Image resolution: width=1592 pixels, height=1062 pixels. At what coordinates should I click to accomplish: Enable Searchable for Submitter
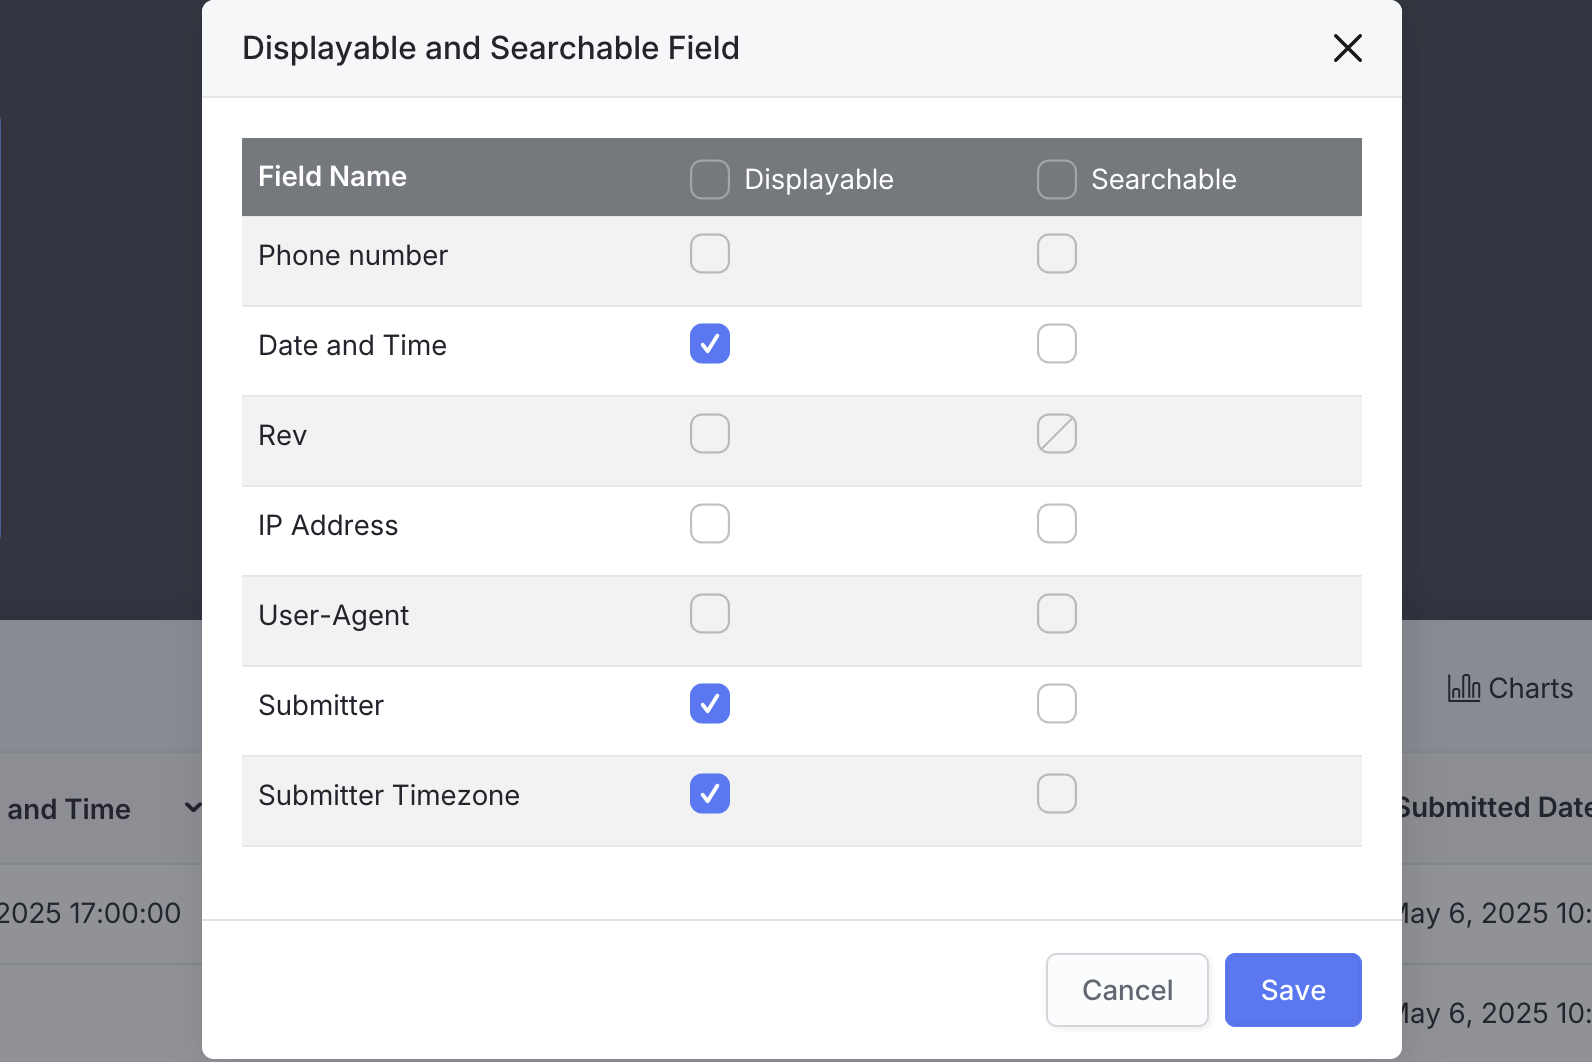coord(1057,704)
